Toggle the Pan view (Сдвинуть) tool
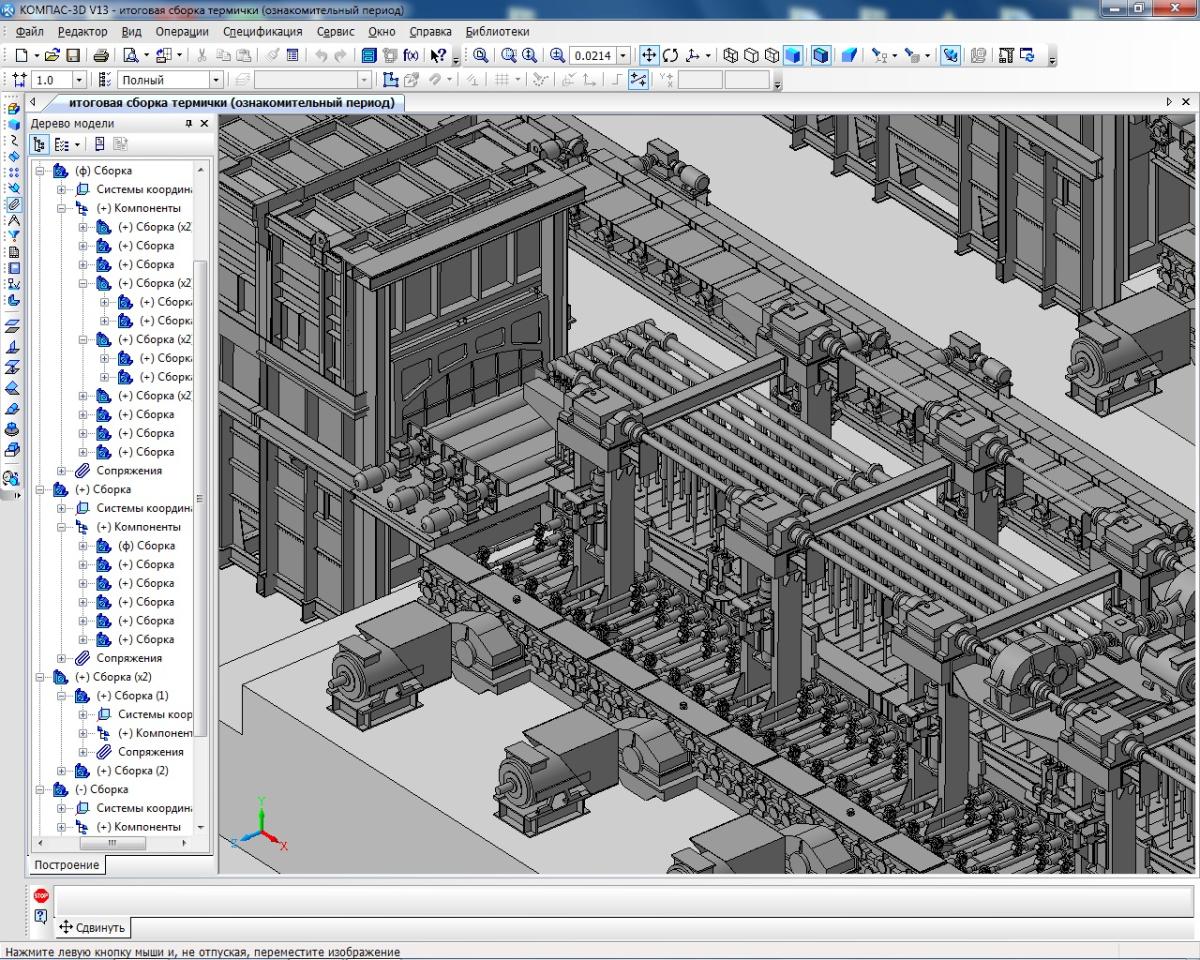Screen dimensions: 1200x960 [x=648, y=56]
